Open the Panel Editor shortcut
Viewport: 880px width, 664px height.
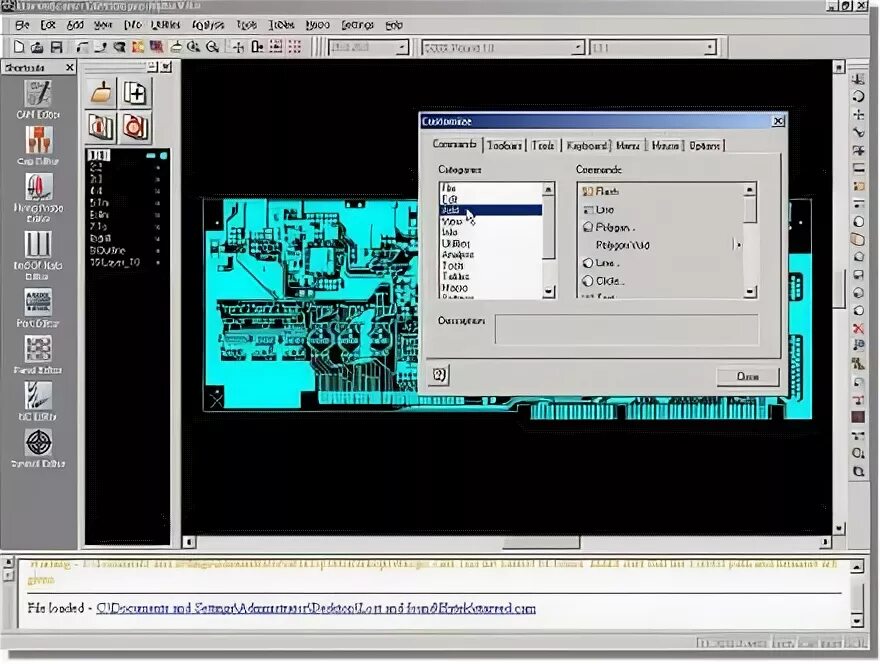pyautogui.click(x=38, y=355)
